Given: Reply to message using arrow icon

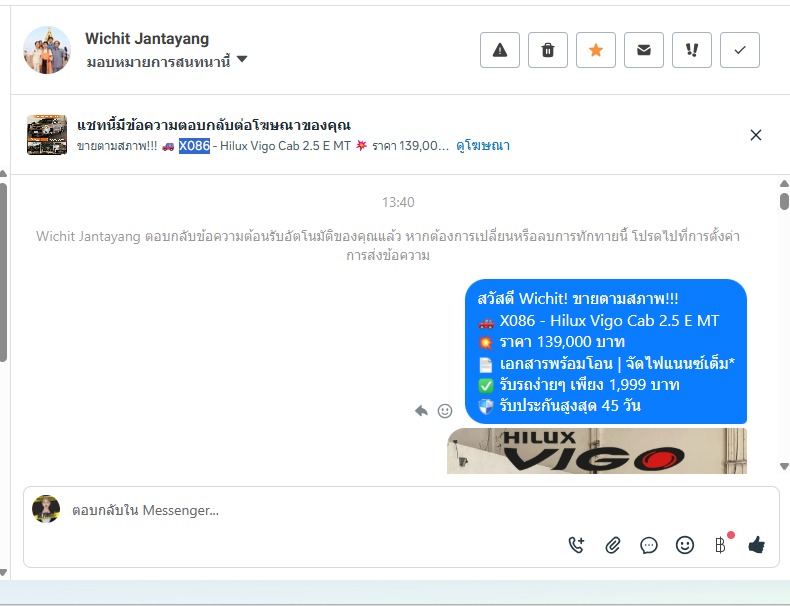Looking at the screenshot, I should 421,411.
